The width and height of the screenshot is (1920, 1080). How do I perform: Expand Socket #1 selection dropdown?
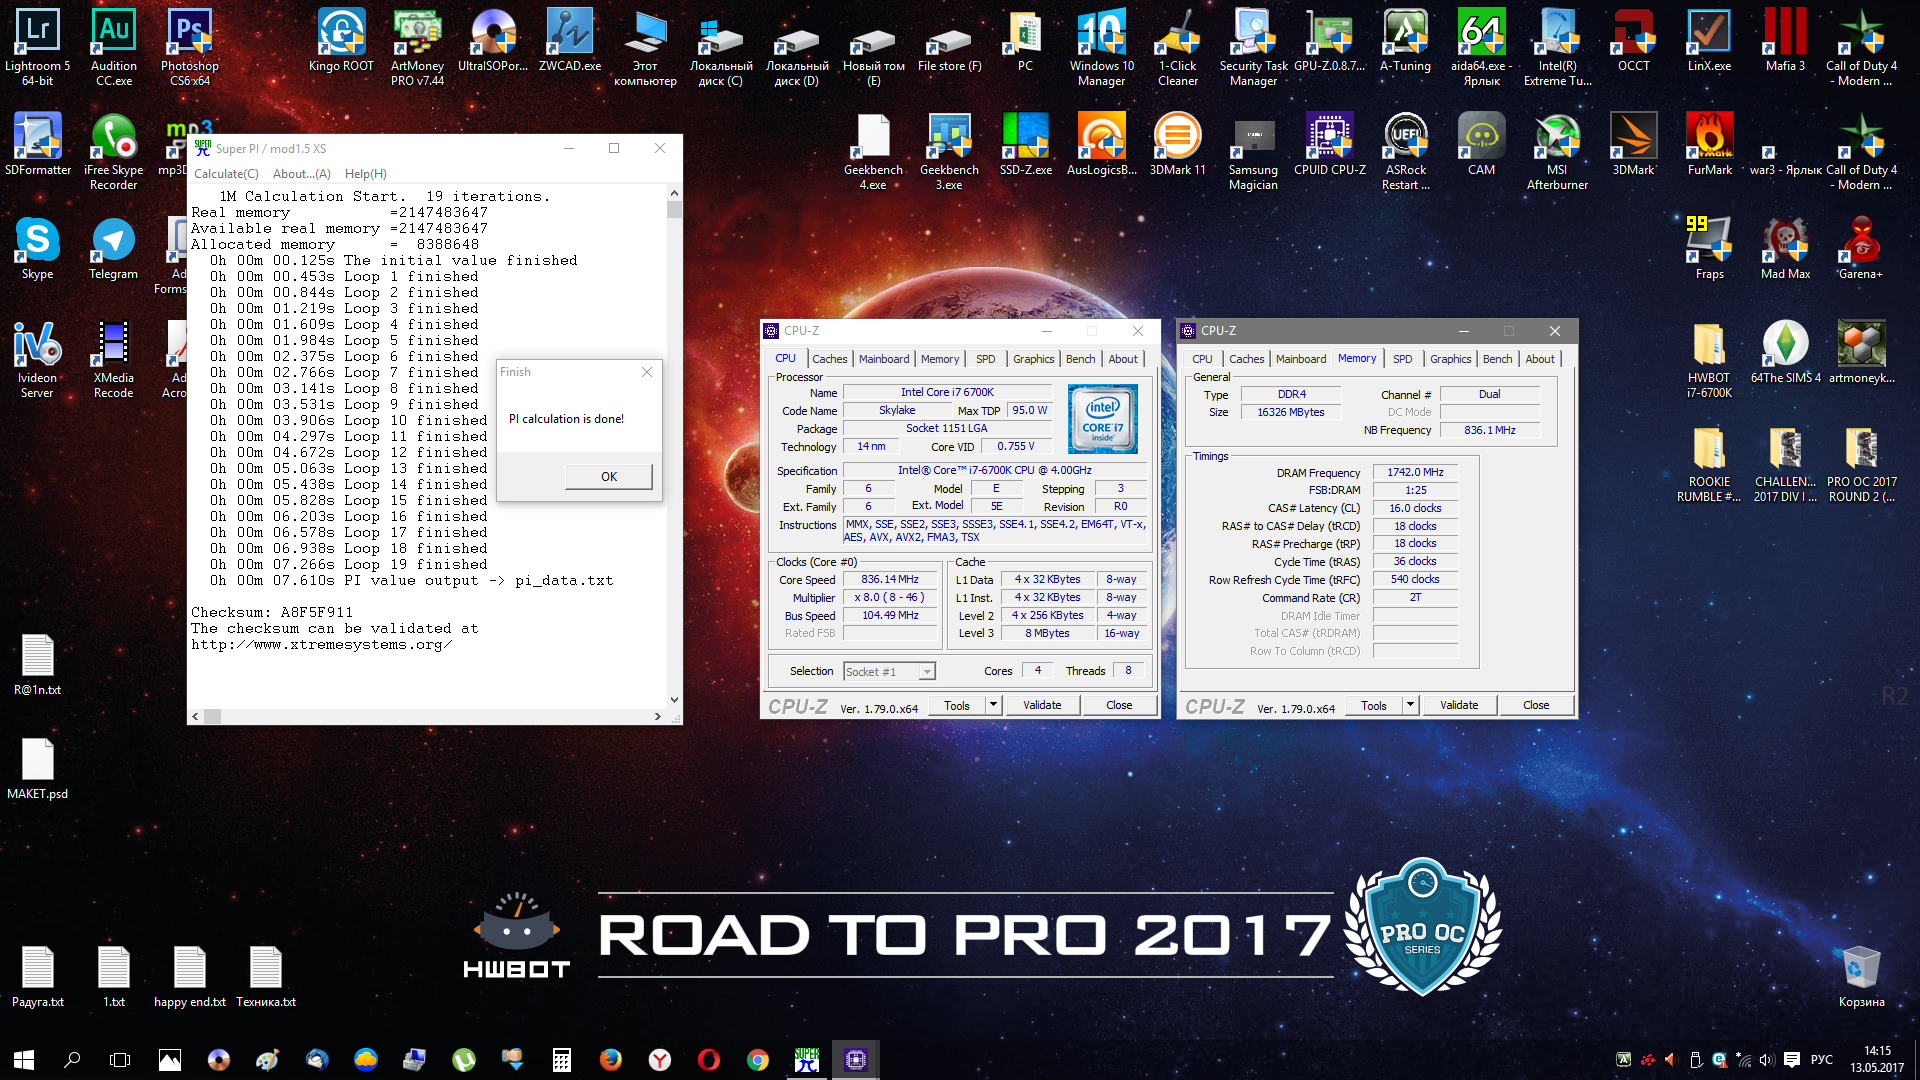927,672
